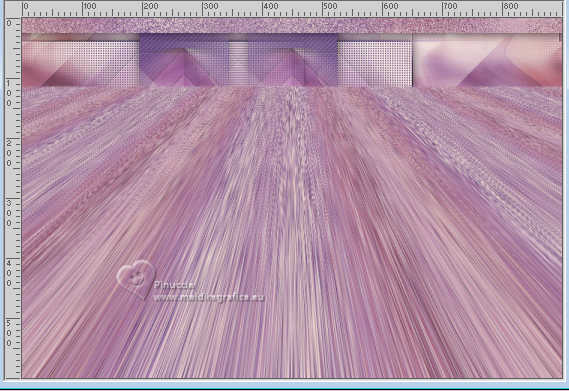The image size is (569, 391).
Task: Click the 300 mark on vertical ruler
Action: tap(9, 213)
